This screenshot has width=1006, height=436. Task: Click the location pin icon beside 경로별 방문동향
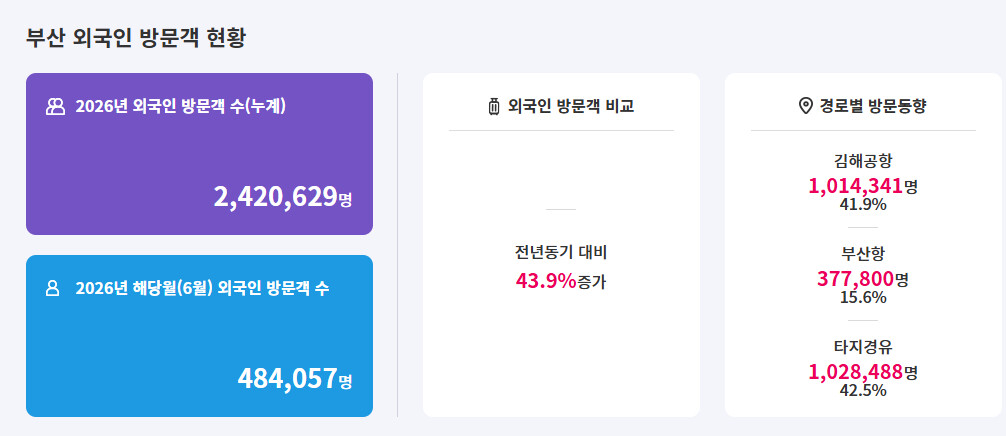point(806,106)
